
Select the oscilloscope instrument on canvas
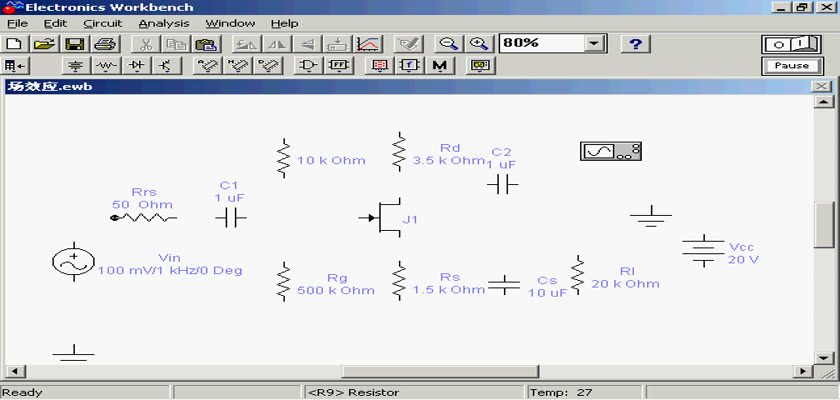point(611,152)
